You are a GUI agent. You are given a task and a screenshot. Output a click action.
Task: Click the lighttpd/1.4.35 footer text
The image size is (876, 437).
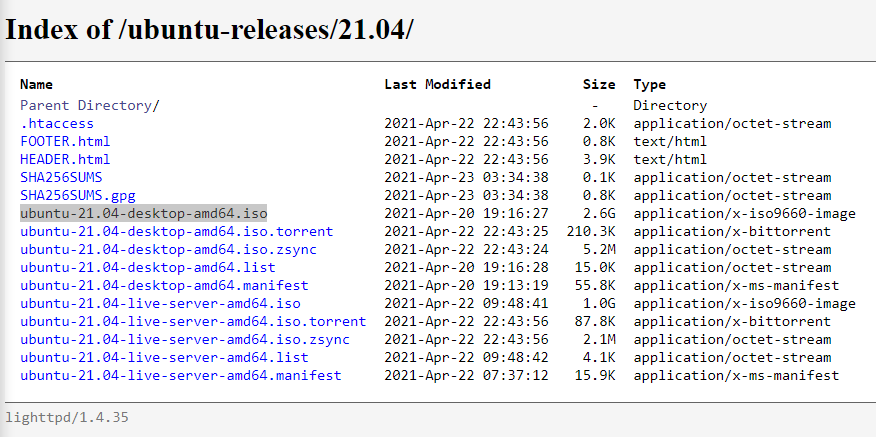coord(67,417)
